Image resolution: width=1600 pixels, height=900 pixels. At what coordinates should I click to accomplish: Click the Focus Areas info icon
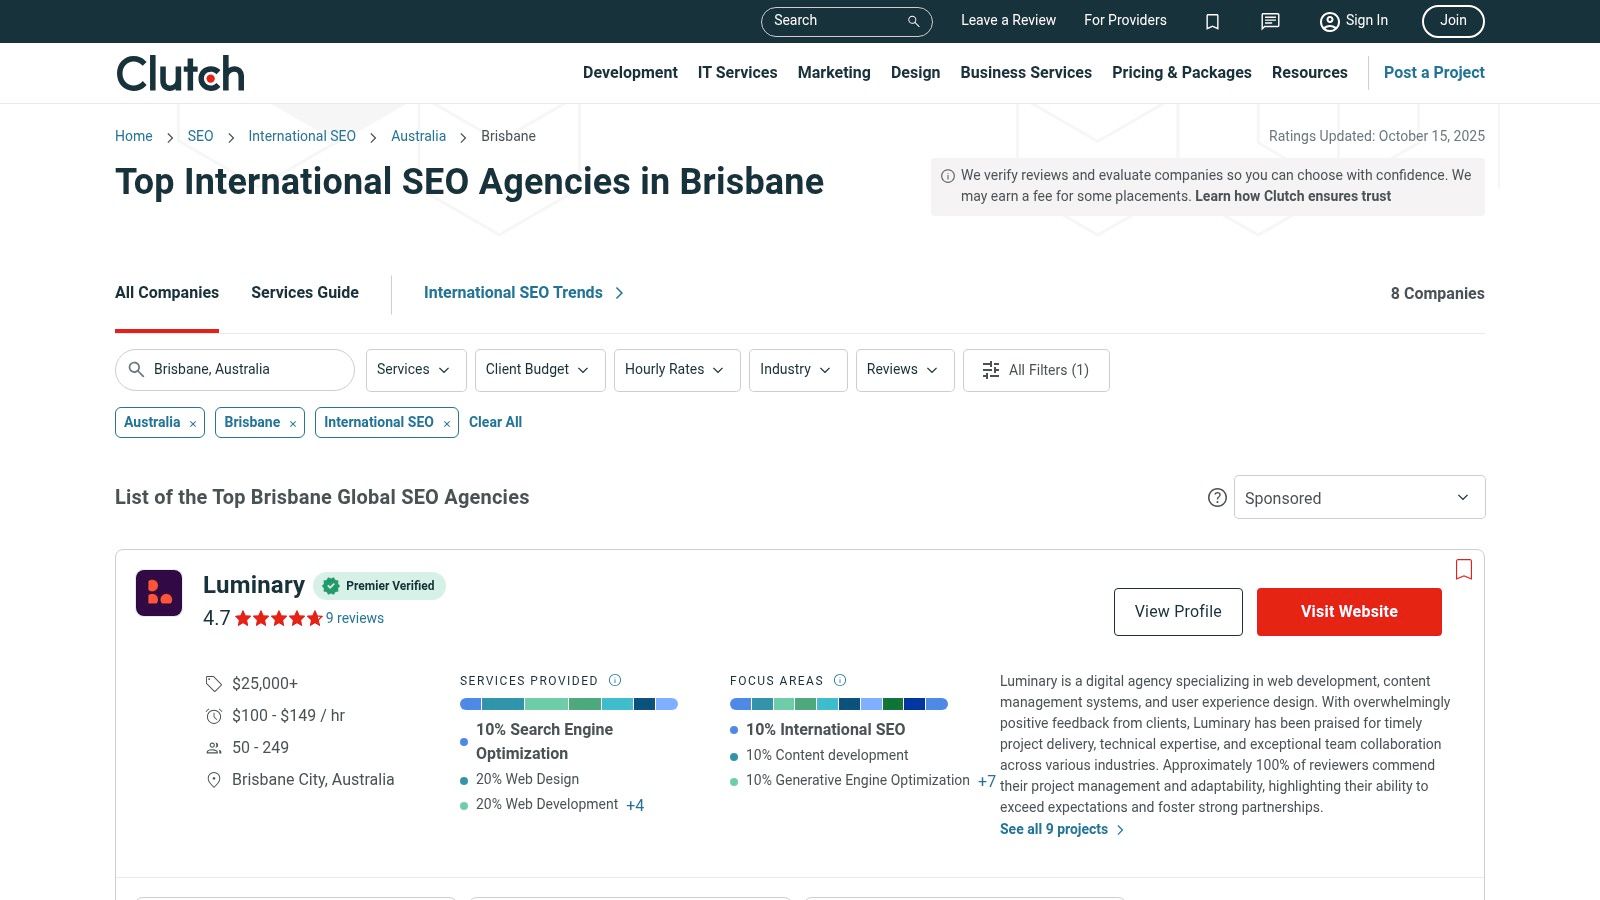click(840, 680)
